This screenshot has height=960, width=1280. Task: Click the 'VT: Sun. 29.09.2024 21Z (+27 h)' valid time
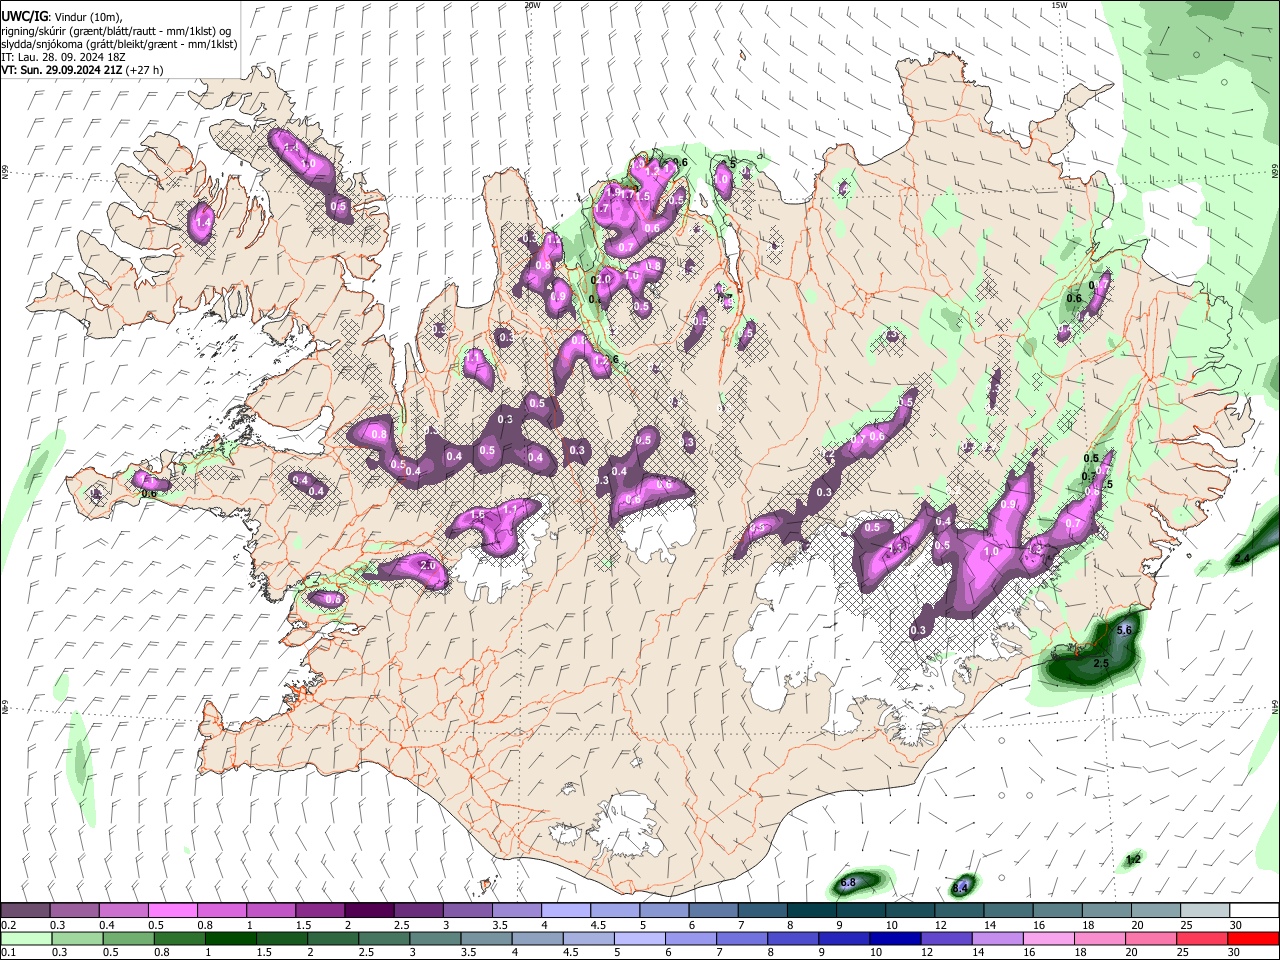click(x=82, y=70)
